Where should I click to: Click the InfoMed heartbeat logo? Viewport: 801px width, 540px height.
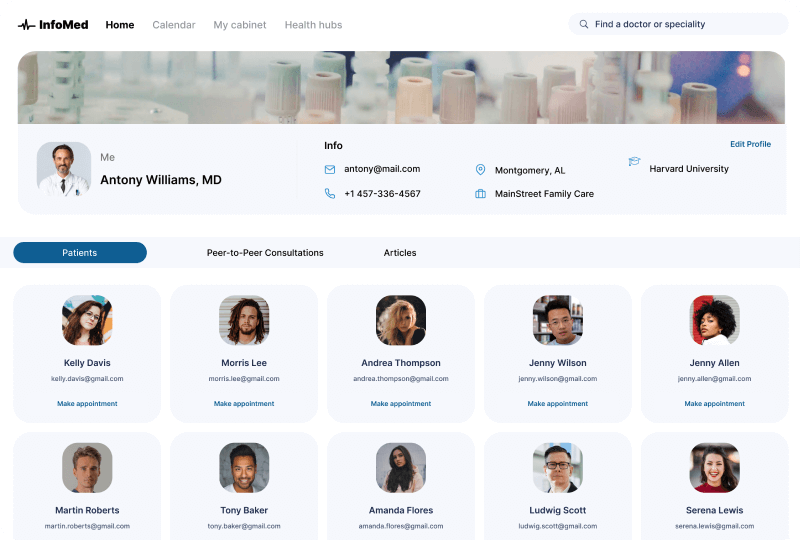[53, 25]
